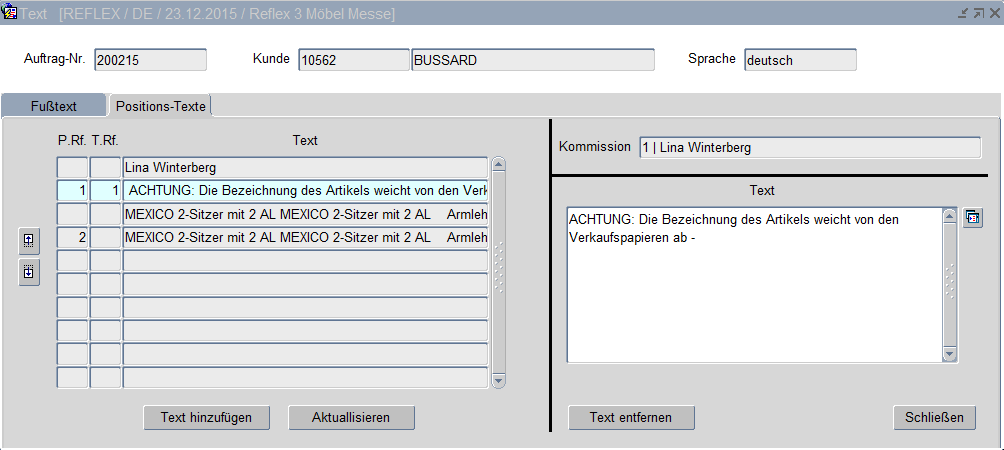Viewport: 1004px width, 450px height.
Task: Click the move row up icon
Action: [x=28, y=240]
